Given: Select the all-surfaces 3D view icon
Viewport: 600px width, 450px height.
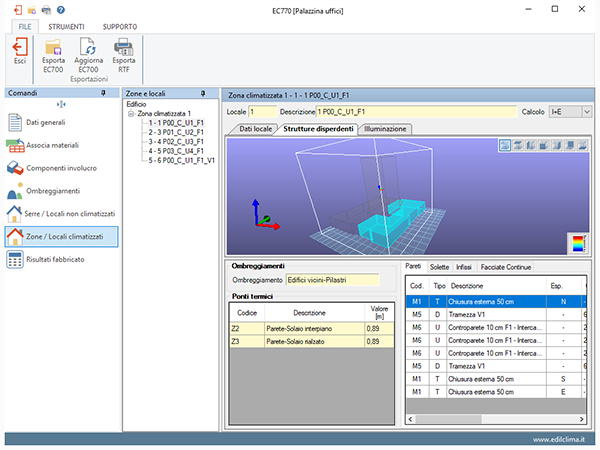Looking at the screenshot, I should (505, 145).
